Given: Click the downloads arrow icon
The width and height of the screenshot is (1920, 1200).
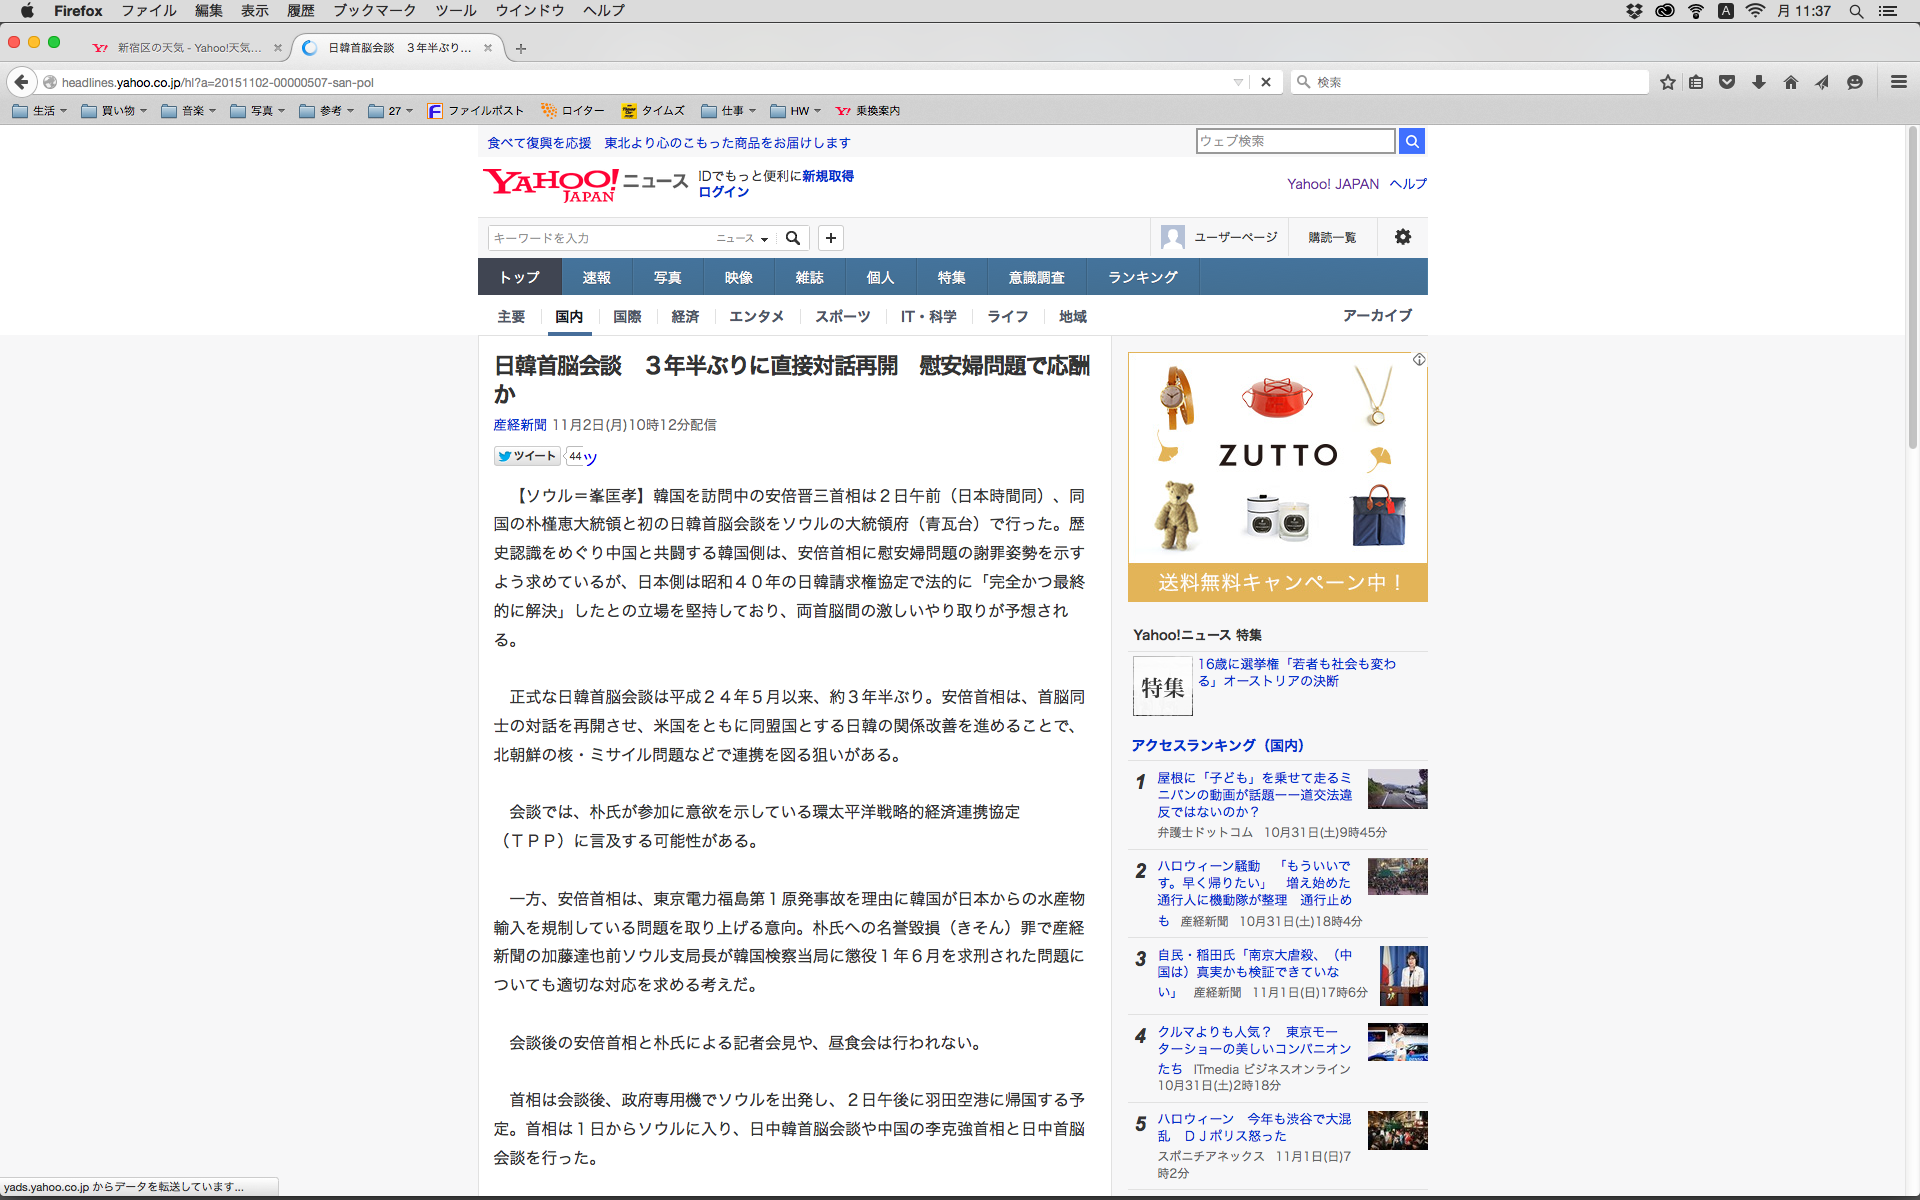Looking at the screenshot, I should (1759, 82).
